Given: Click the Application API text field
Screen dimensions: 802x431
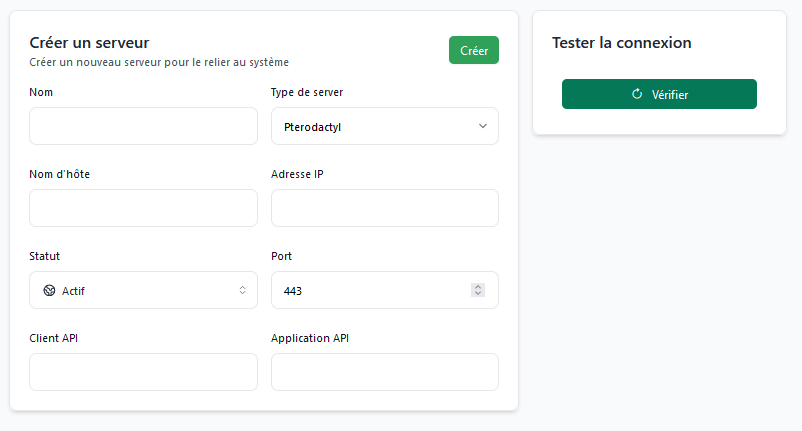Looking at the screenshot, I should coord(384,372).
